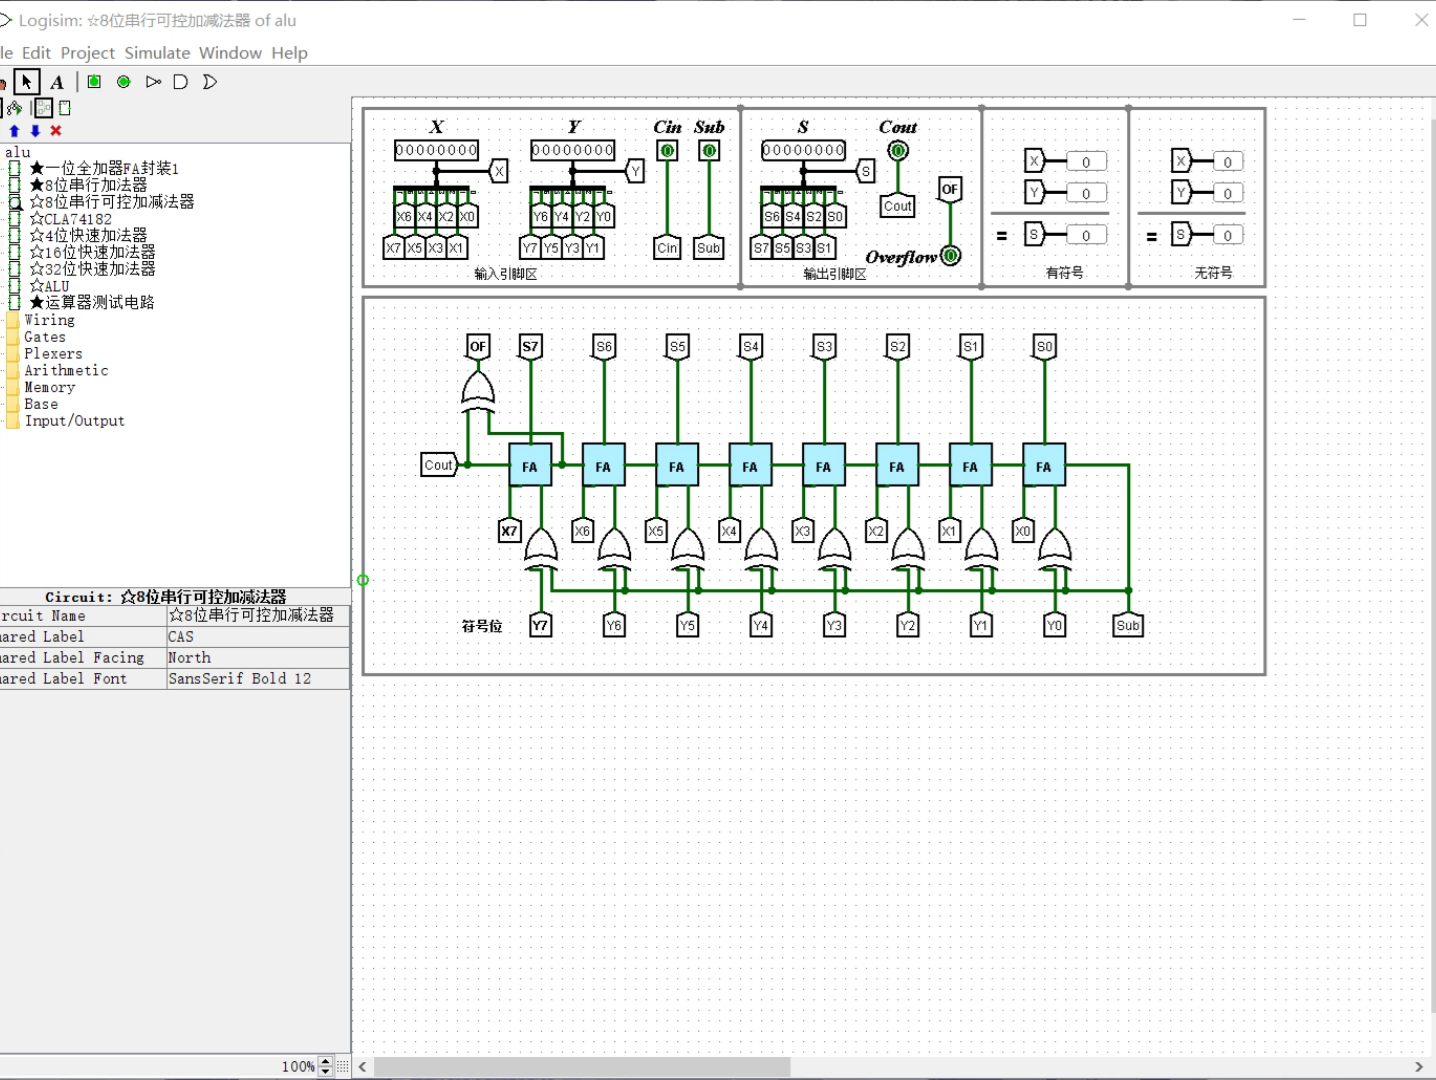The image size is (1436, 1080).
Task: Click the zoom percentage stepper up arrow
Action: coord(325,1062)
